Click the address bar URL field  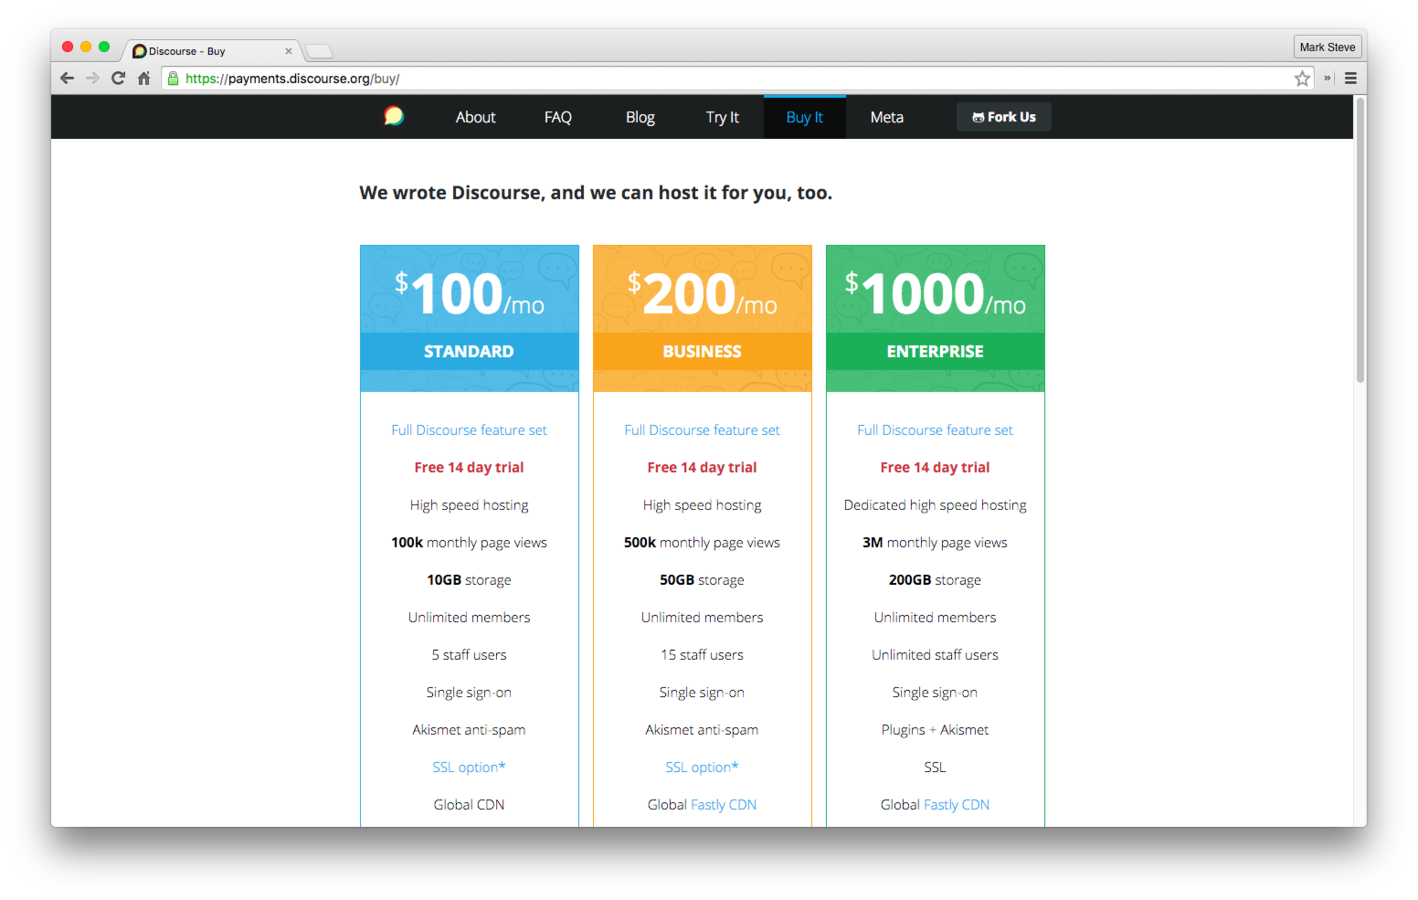pyautogui.click(x=738, y=78)
